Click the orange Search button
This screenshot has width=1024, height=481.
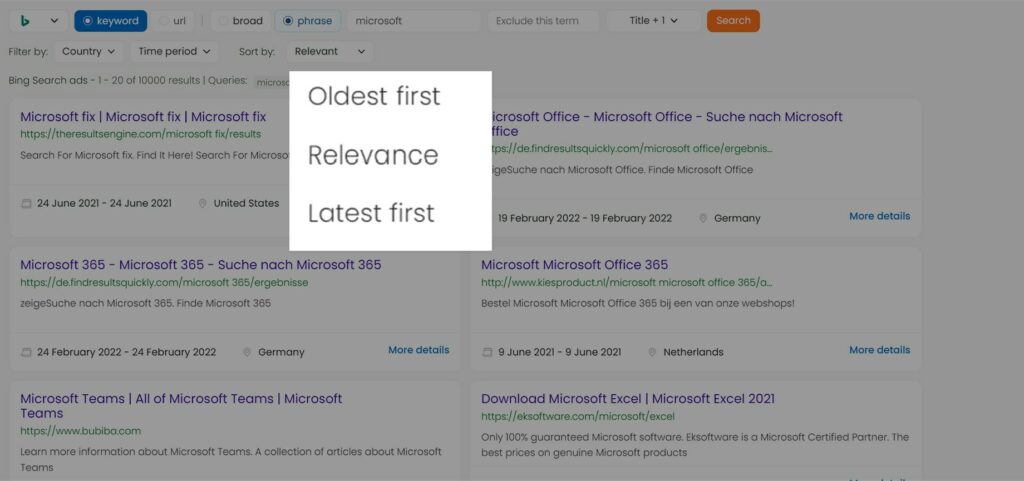click(733, 21)
